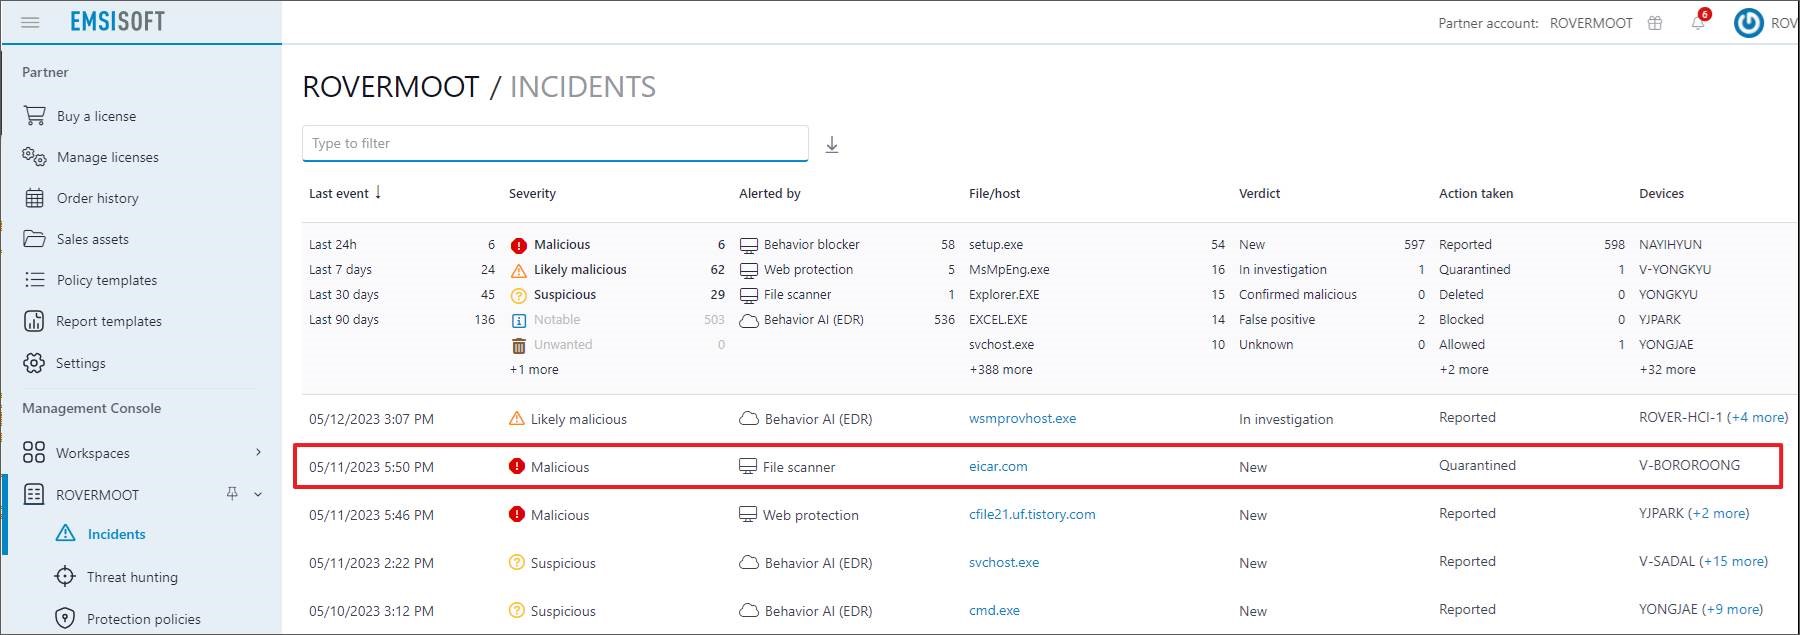Click the Policy templates list icon
The image size is (1800, 635).
click(x=35, y=280)
